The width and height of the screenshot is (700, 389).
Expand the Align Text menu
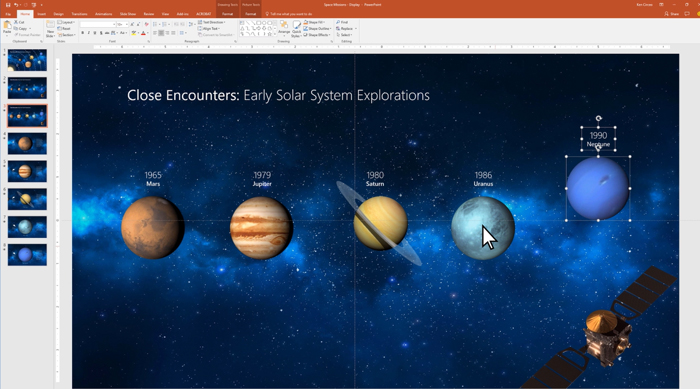tap(209, 29)
